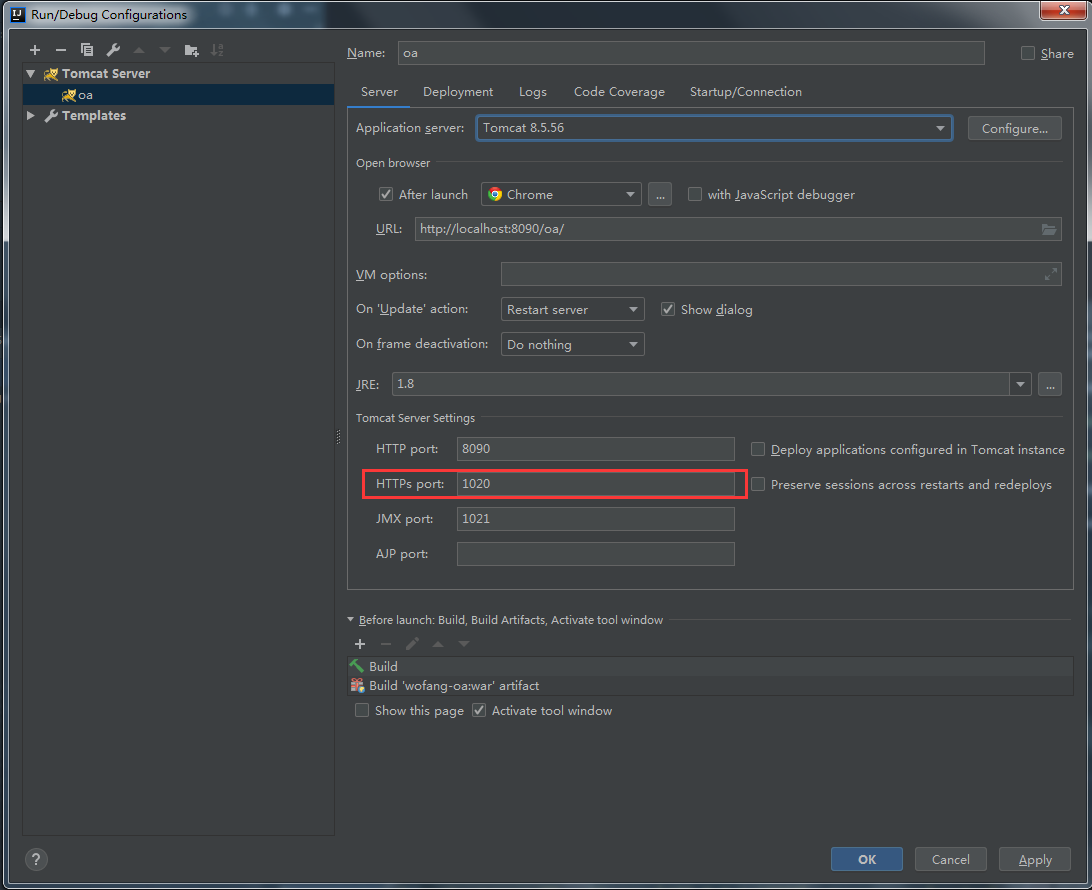1092x890 pixels.
Task: Check Deploy applications configured in Tomcat instance
Action: pyautogui.click(x=757, y=449)
